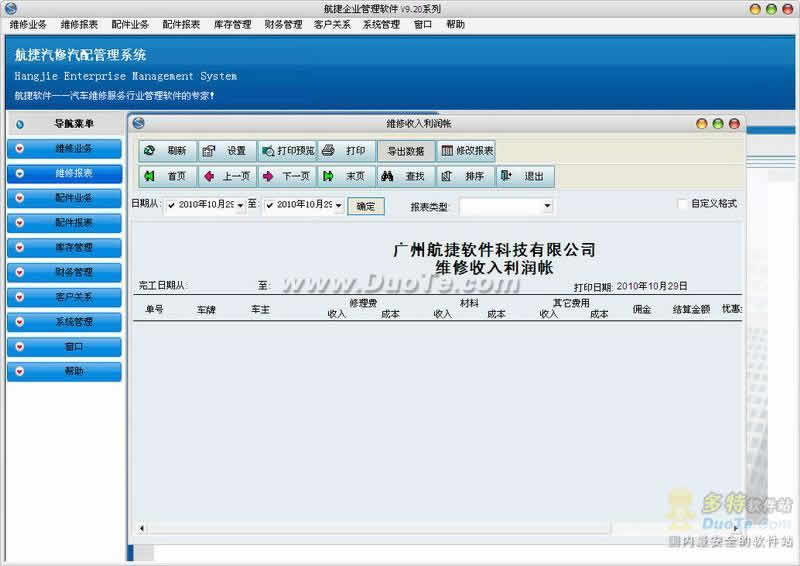
Task: Click the 导航菜单 header globe icon
Action: point(19,124)
